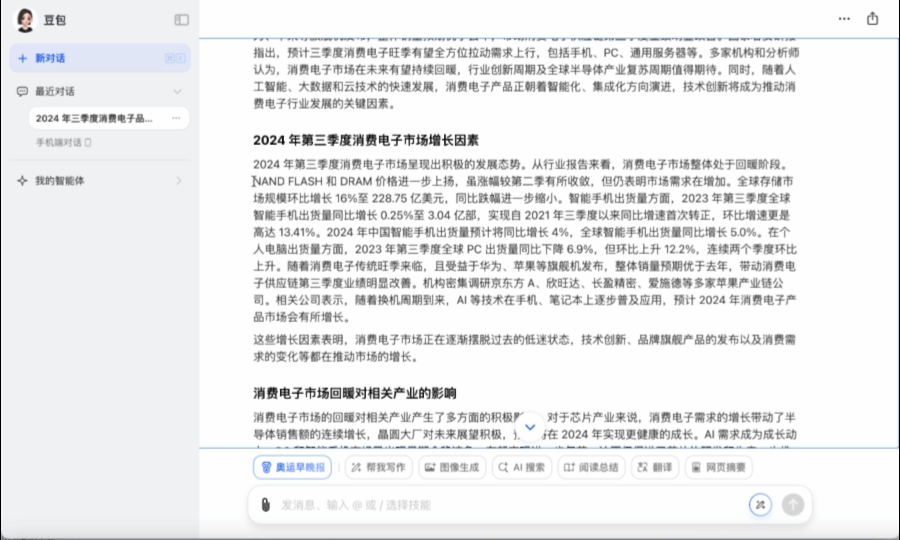This screenshot has height=540, width=900.
Task: Open 手机端对话 item
Action: pos(63,142)
